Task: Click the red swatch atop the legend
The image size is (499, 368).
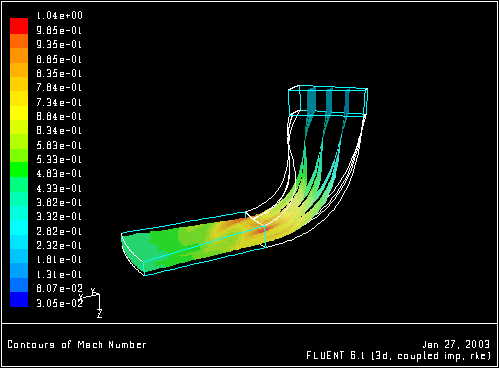Action: 19,26
